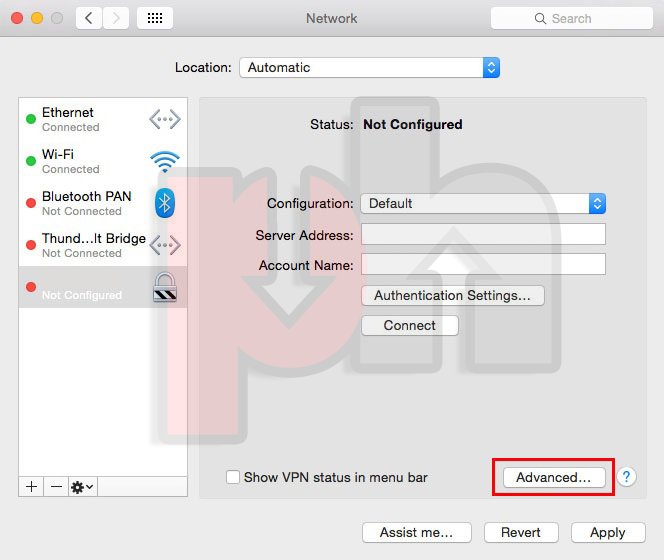Open the Configuration dropdown set to Default
Viewport: 664px width, 560px height.
(483, 203)
